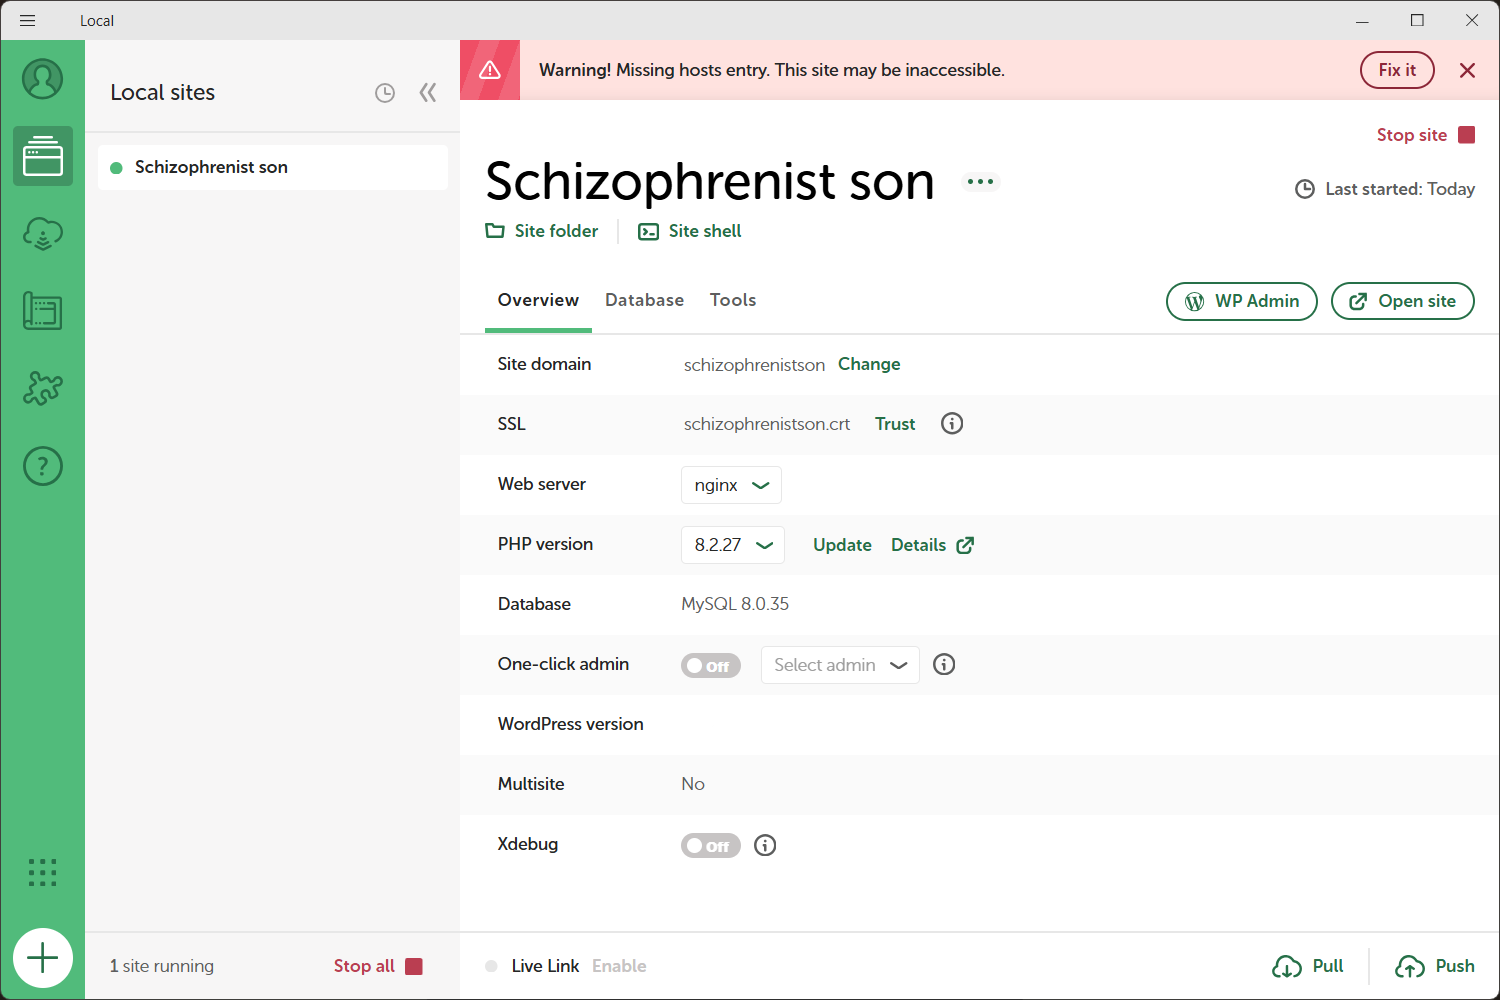This screenshot has width=1500, height=1000.
Task: Click Stop all sites
Action: [x=378, y=966]
